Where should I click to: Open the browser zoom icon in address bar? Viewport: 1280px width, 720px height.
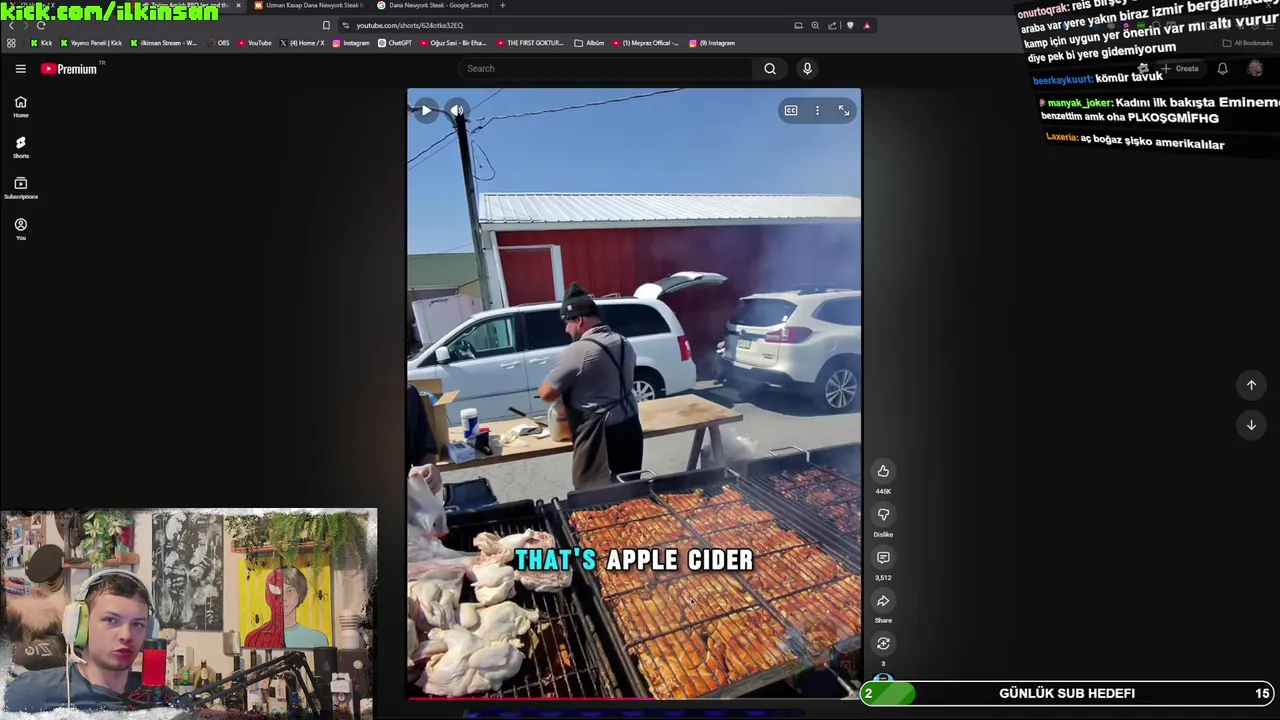click(815, 25)
